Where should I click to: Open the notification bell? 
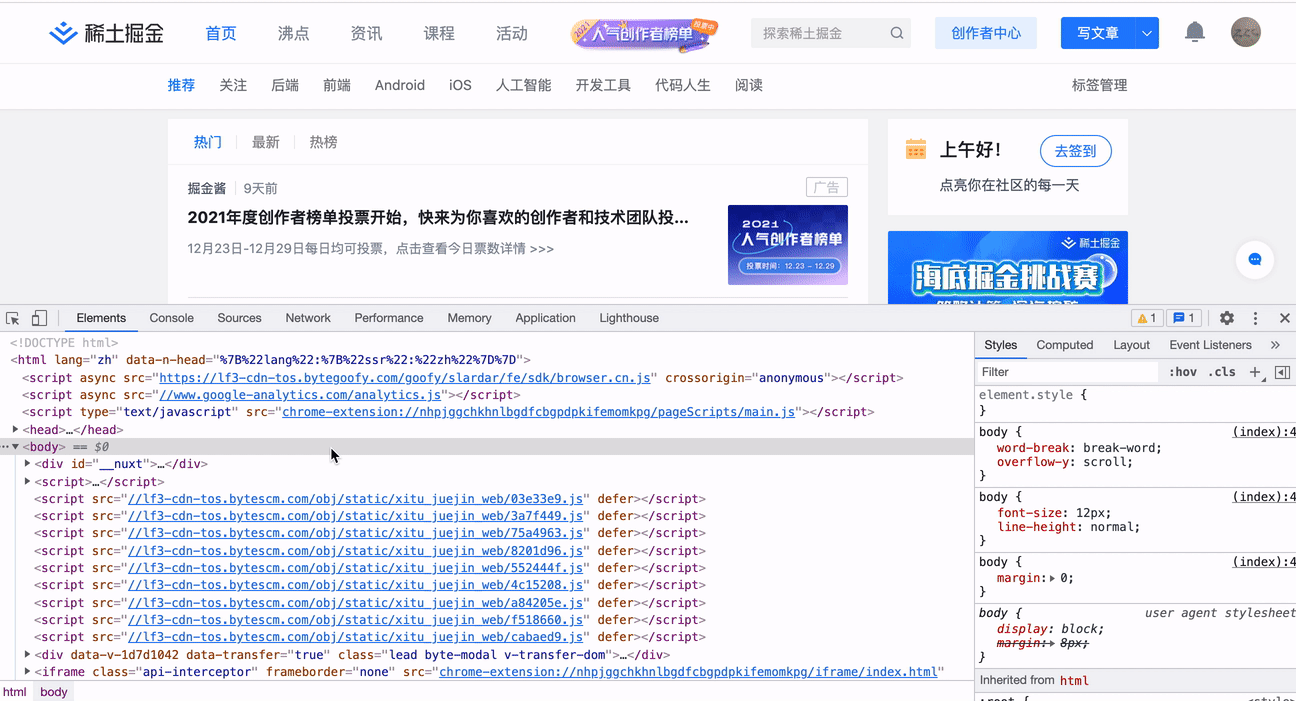point(1194,31)
